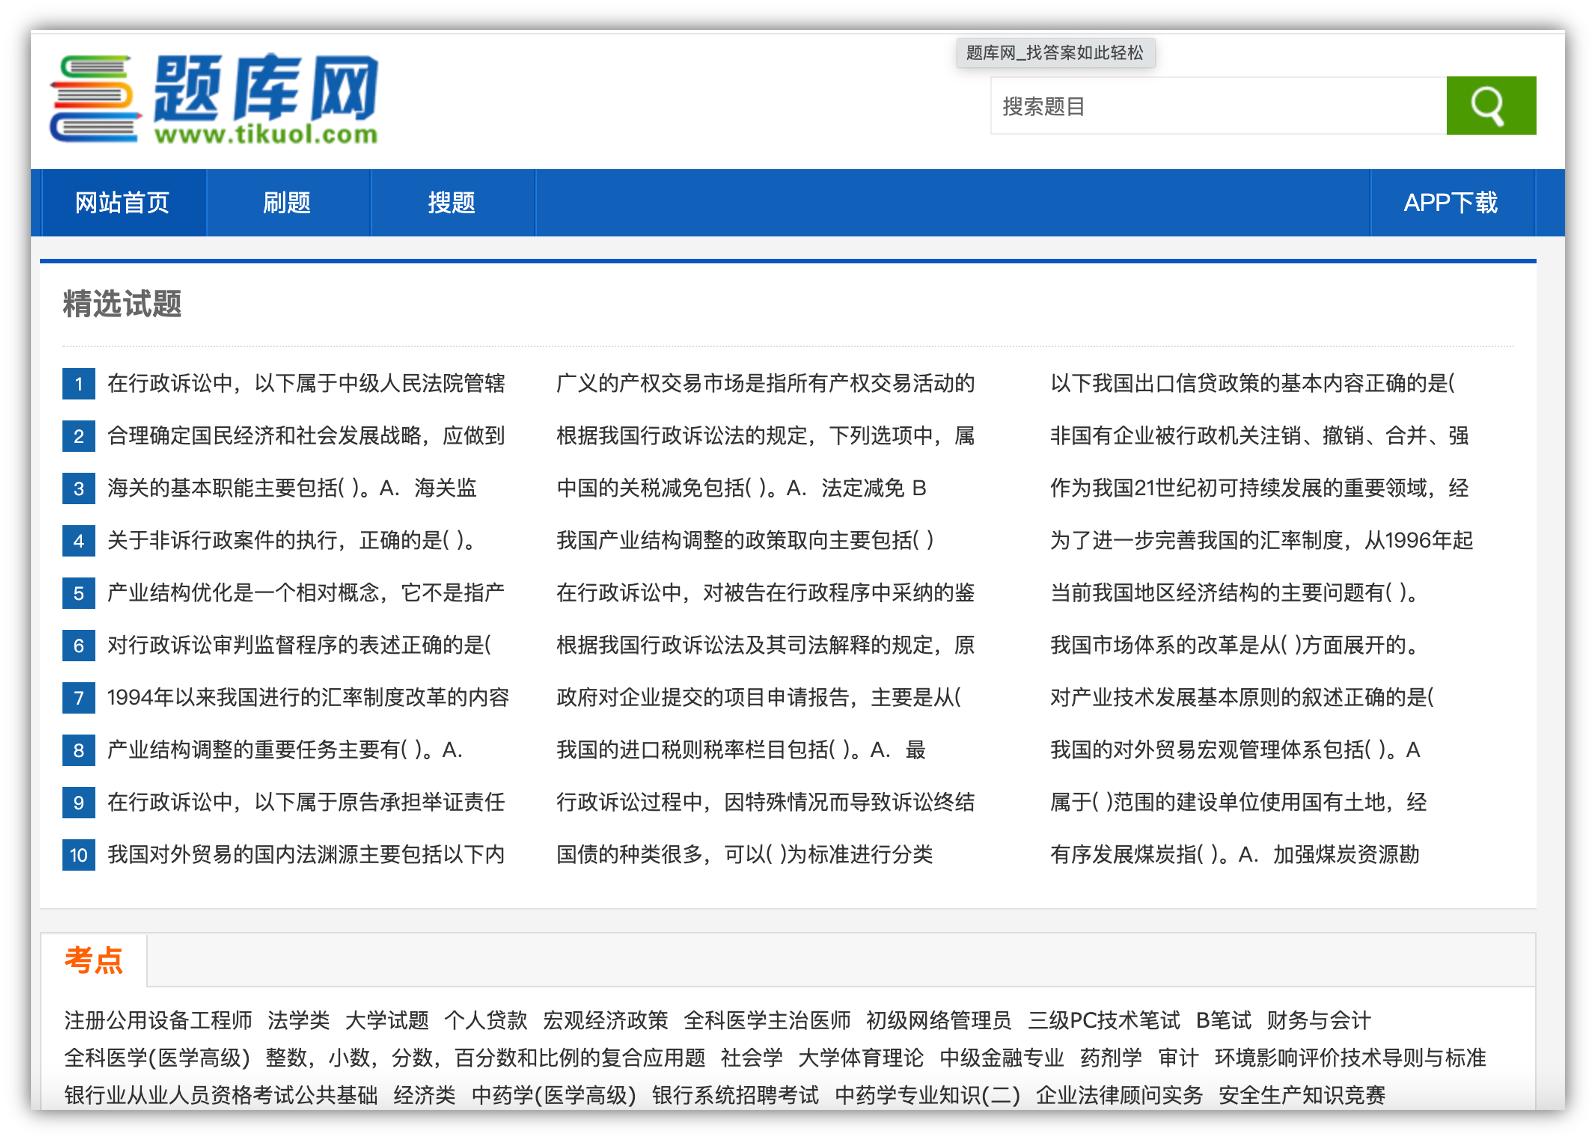Open the 个人贷款 topic

click(486, 1020)
